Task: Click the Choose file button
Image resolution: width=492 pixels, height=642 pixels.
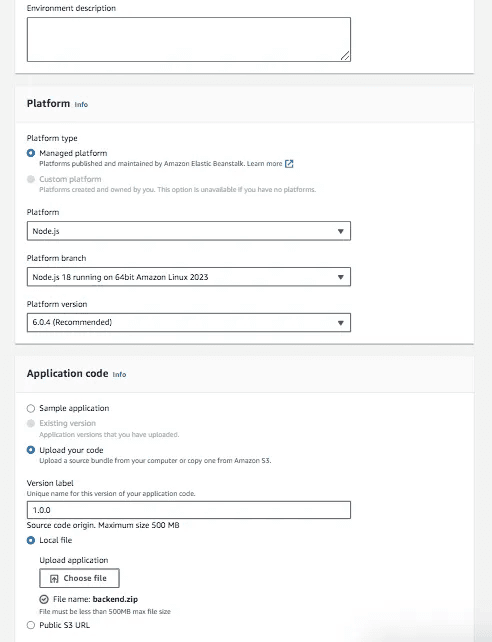Action: (x=79, y=578)
